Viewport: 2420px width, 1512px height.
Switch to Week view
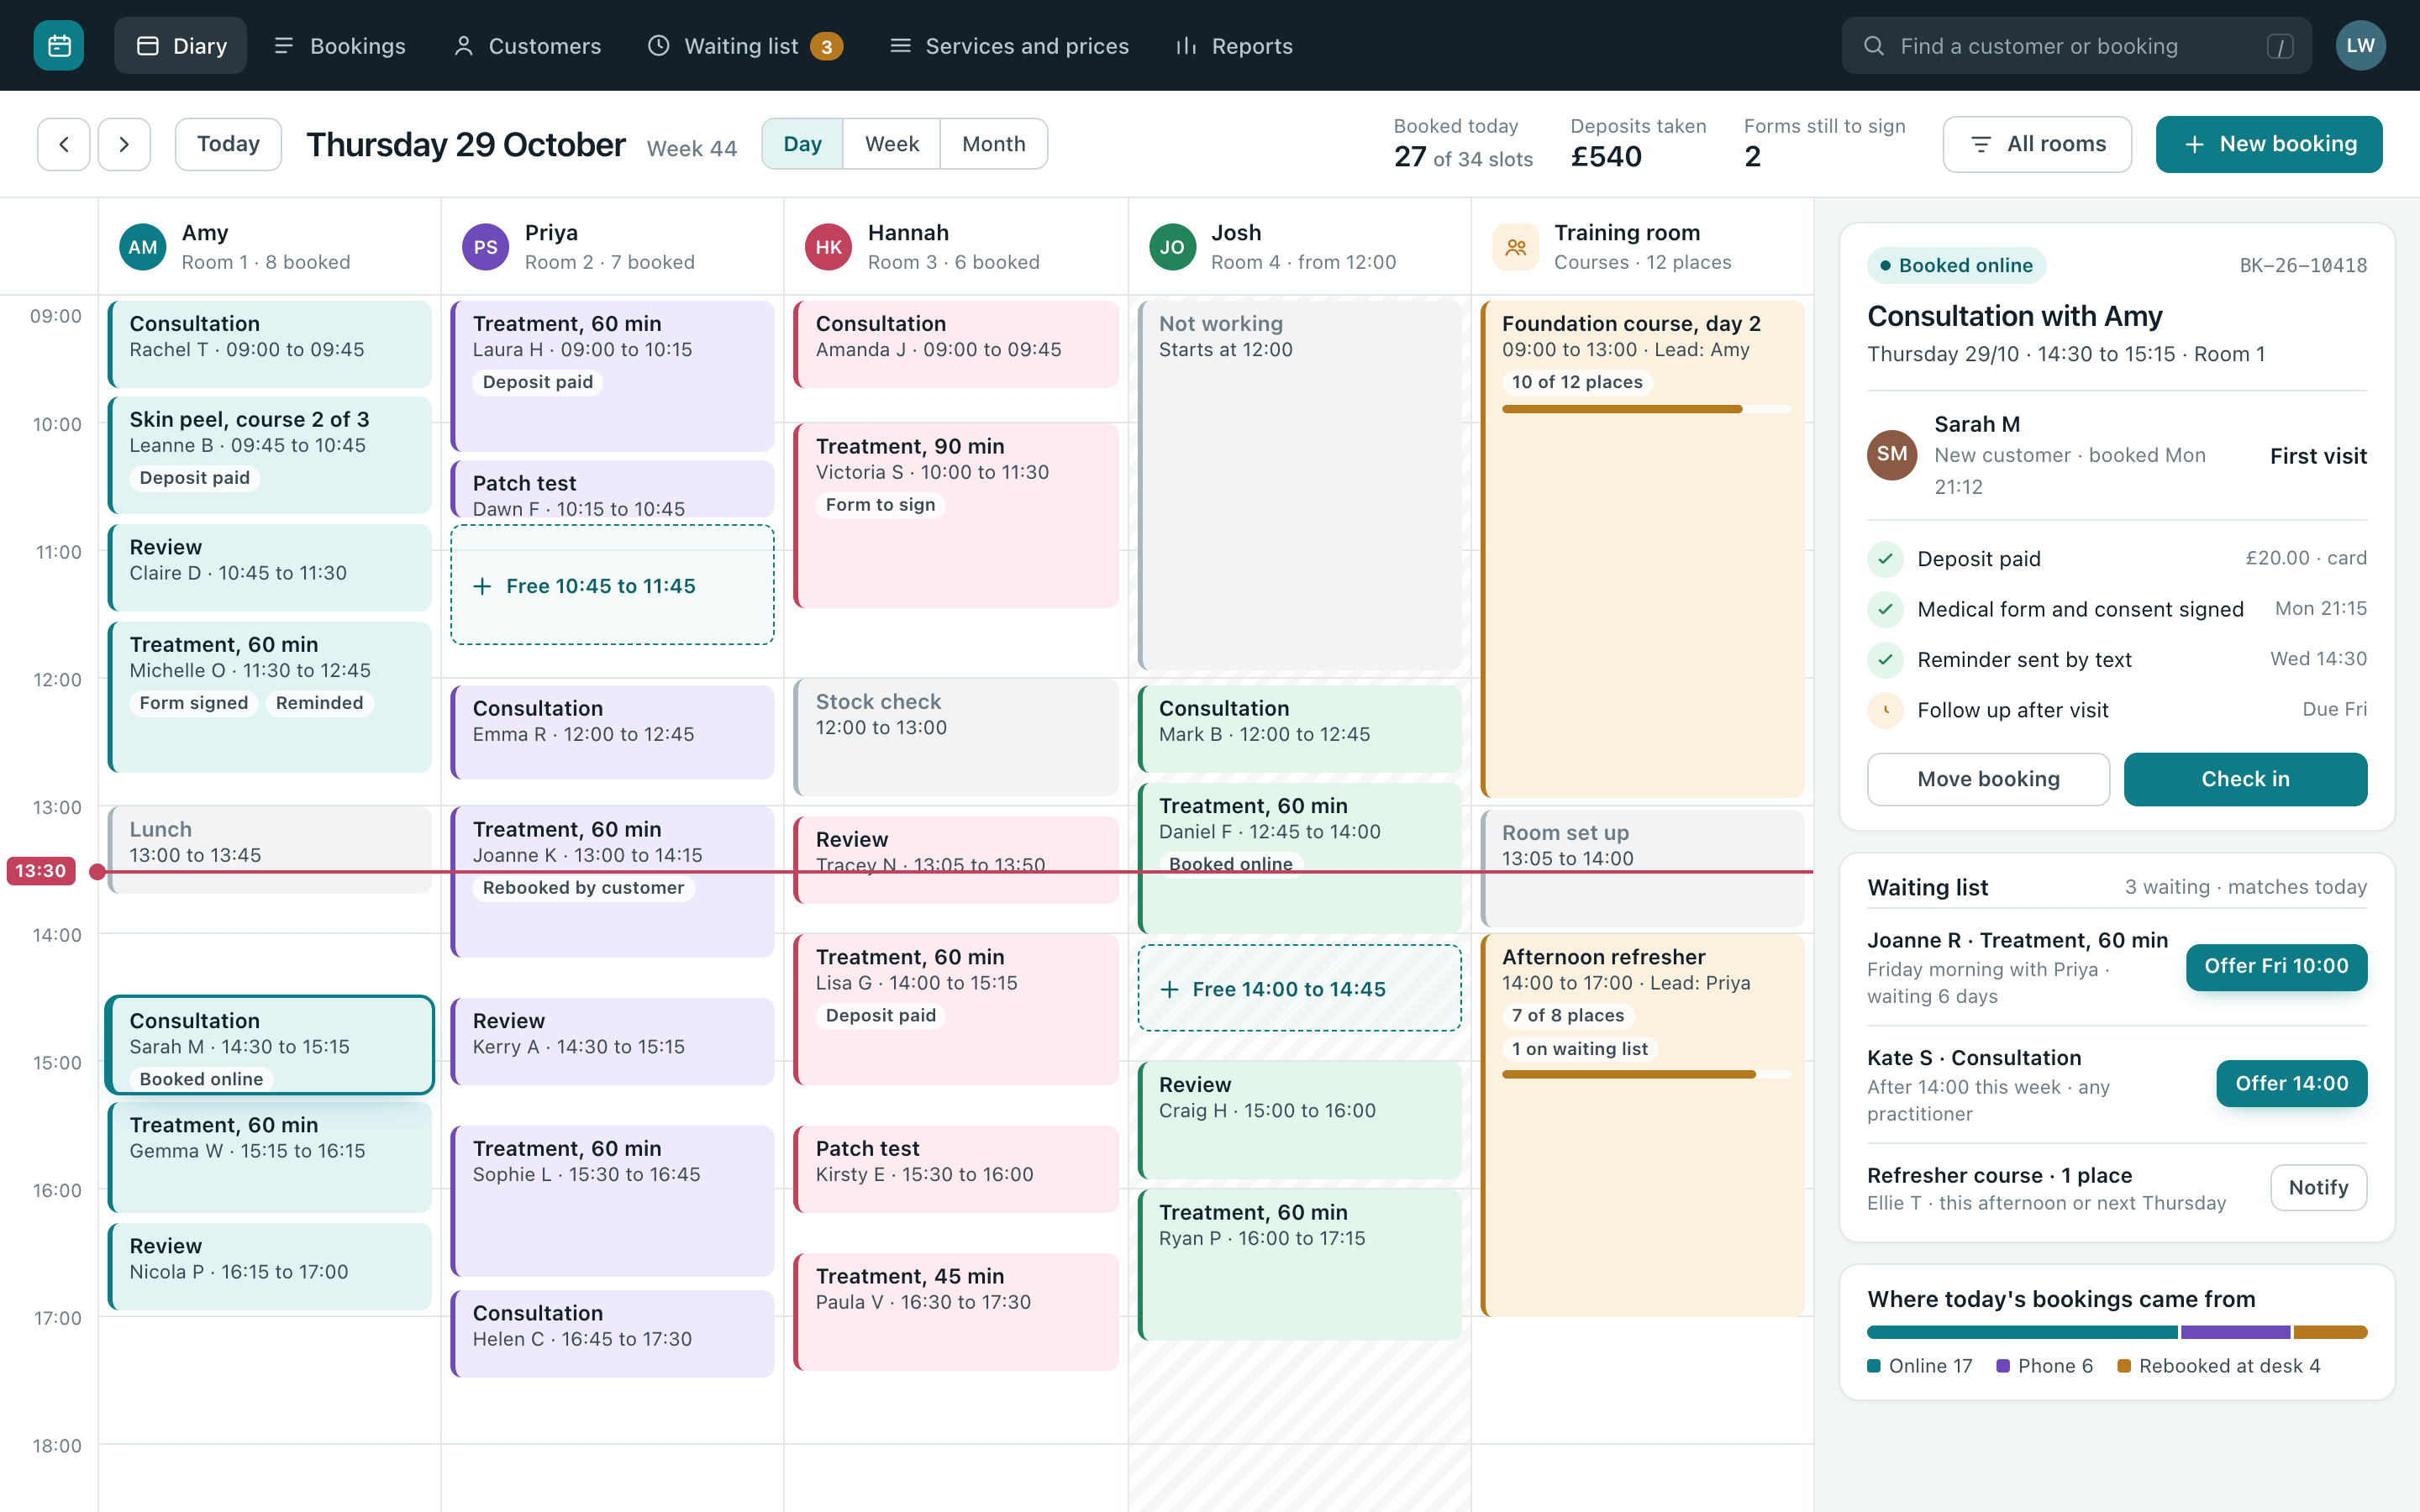tap(891, 144)
